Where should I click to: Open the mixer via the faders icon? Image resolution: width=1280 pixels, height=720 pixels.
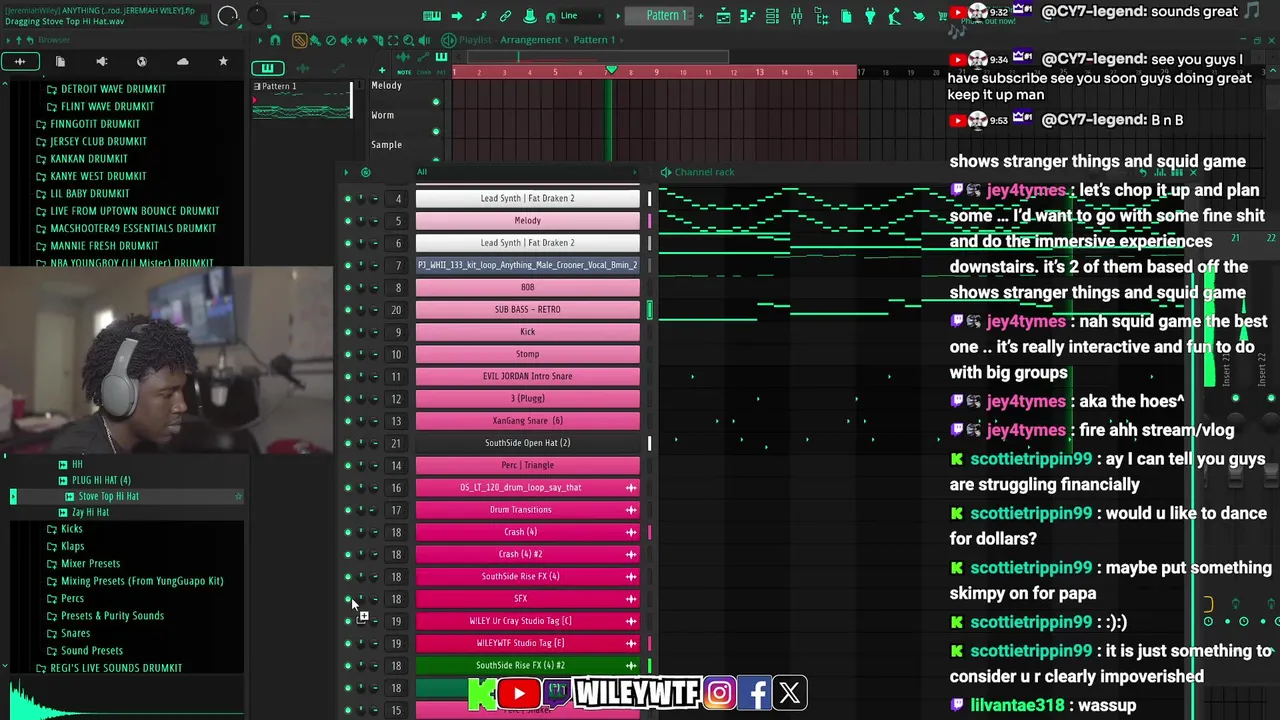tap(796, 16)
